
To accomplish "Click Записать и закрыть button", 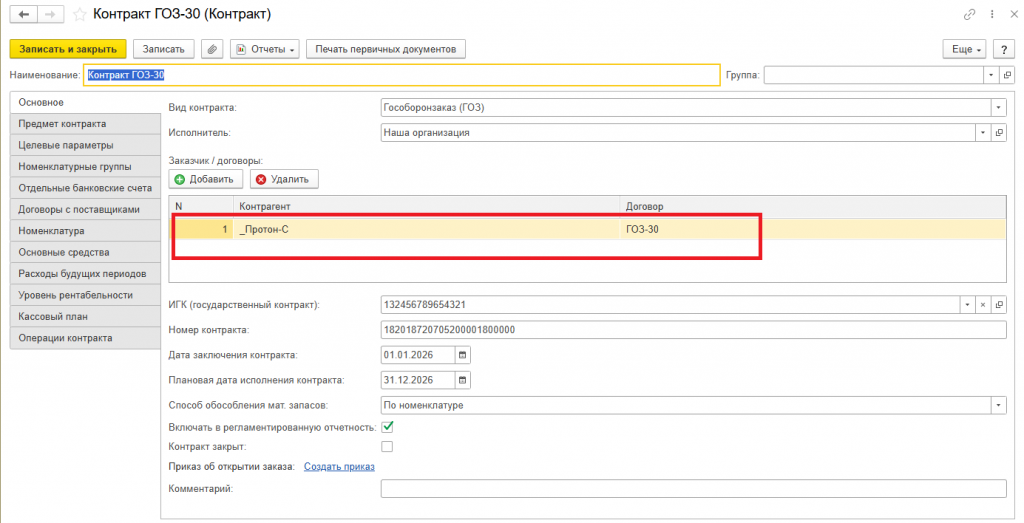I will tap(68, 49).
